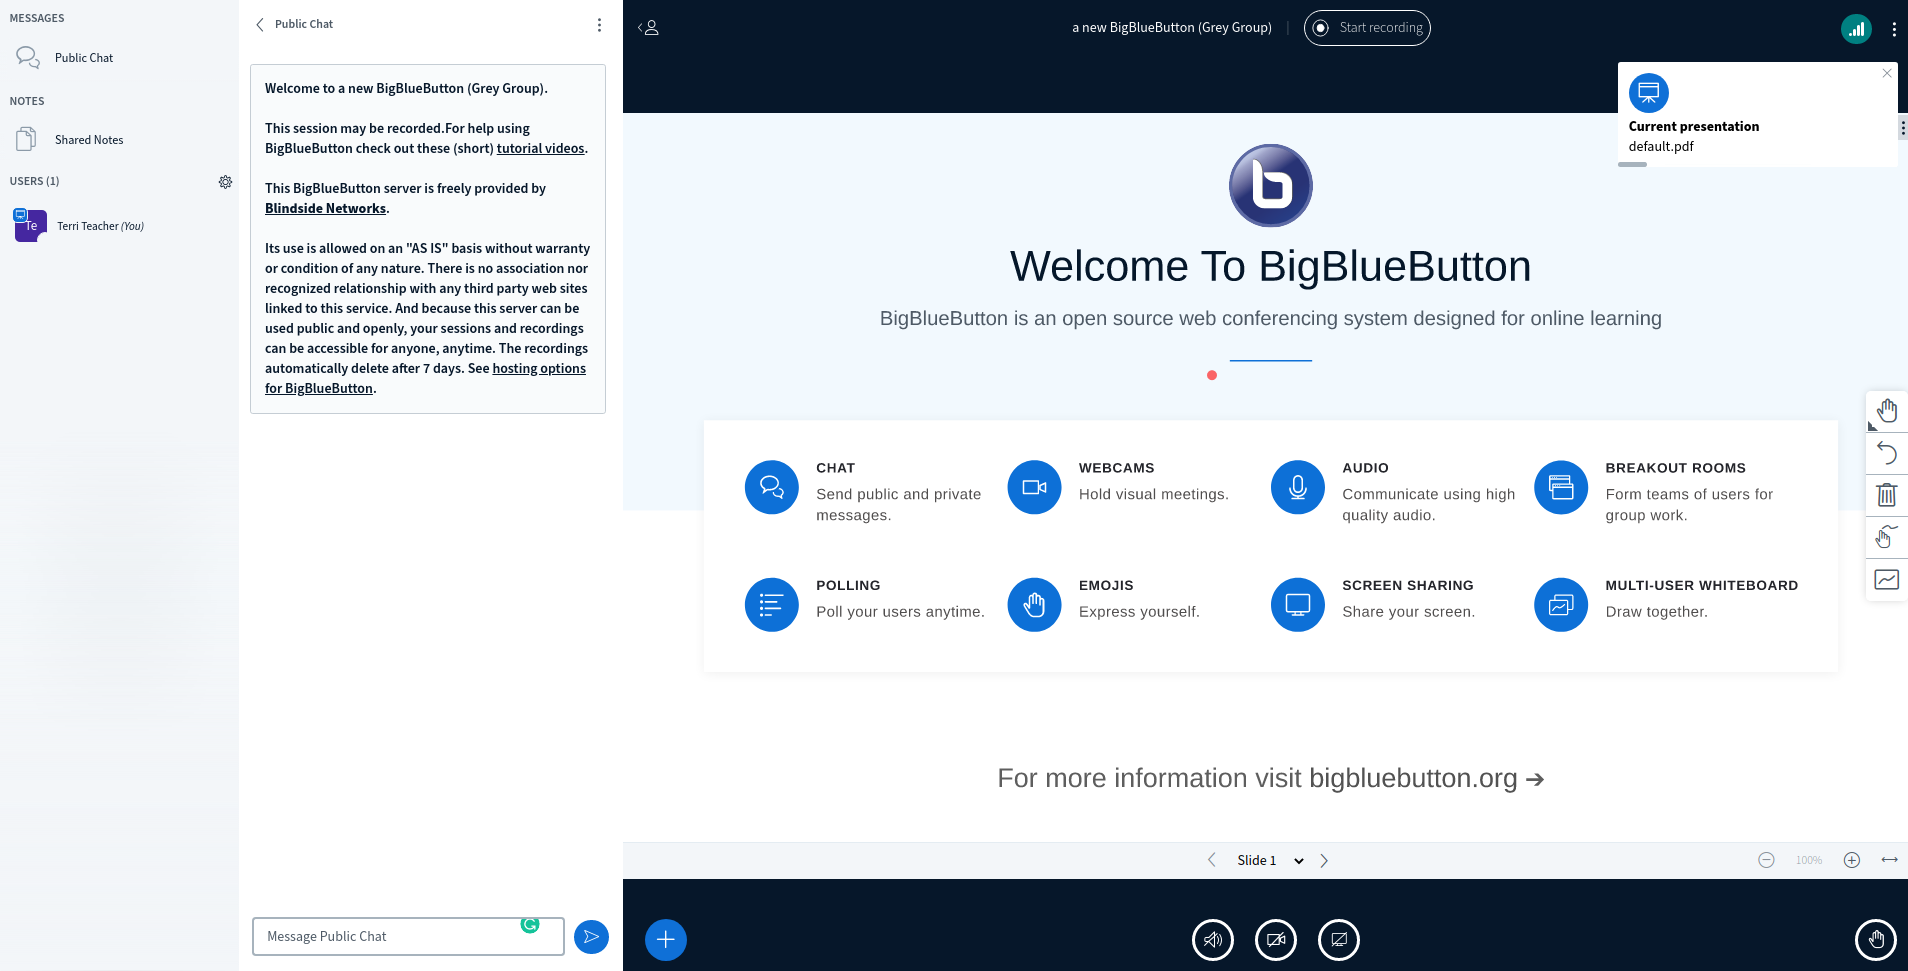The width and height of the screenshot is (1908, 971).
Task: Open connection status indicator
Action: [x=1856, y=29]
